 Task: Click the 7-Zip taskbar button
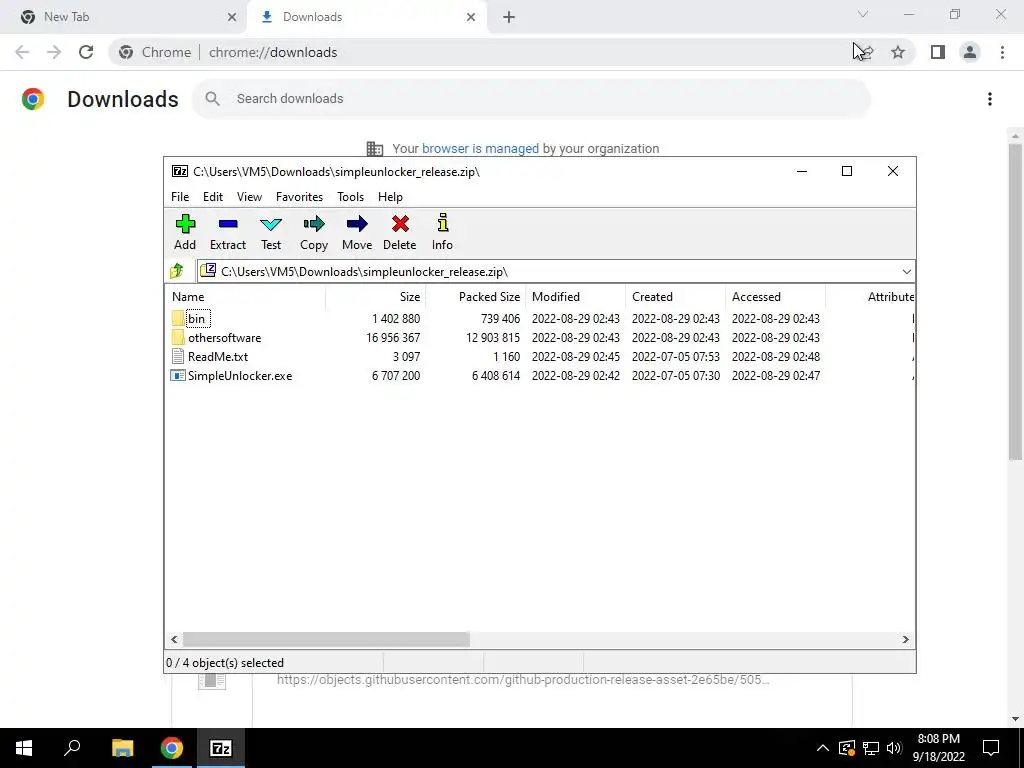coord(221,748)
